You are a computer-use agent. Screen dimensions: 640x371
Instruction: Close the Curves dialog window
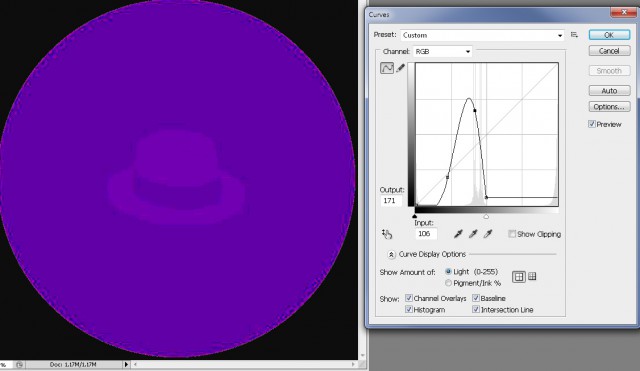pos(624,12)
